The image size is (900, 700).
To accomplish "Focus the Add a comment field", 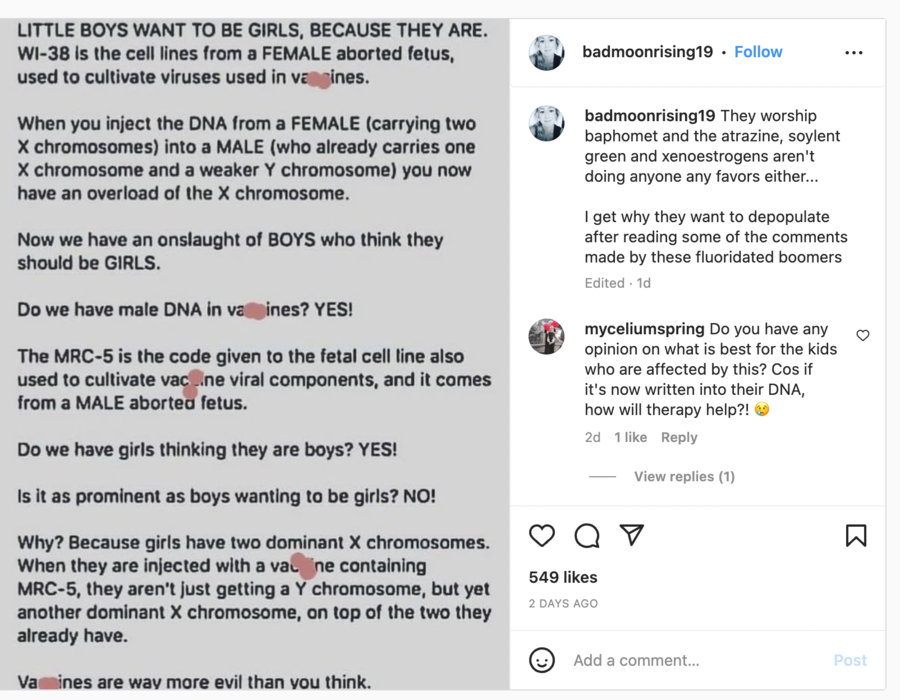I will [x=697, y=660].
